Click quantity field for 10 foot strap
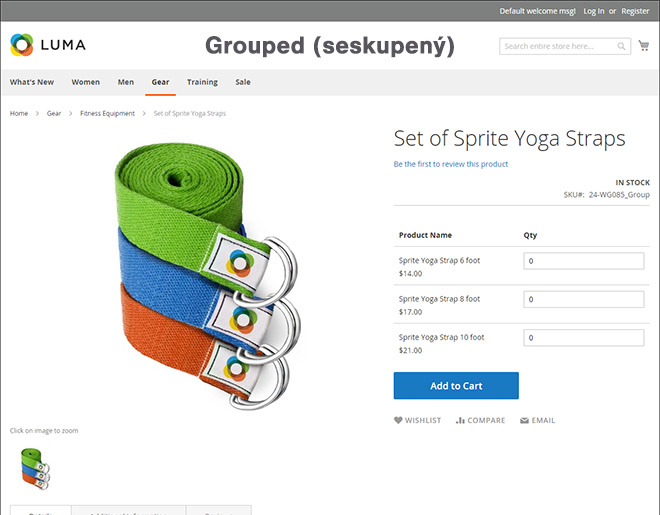This screenshot has width=660, height=515. (584, 338)
